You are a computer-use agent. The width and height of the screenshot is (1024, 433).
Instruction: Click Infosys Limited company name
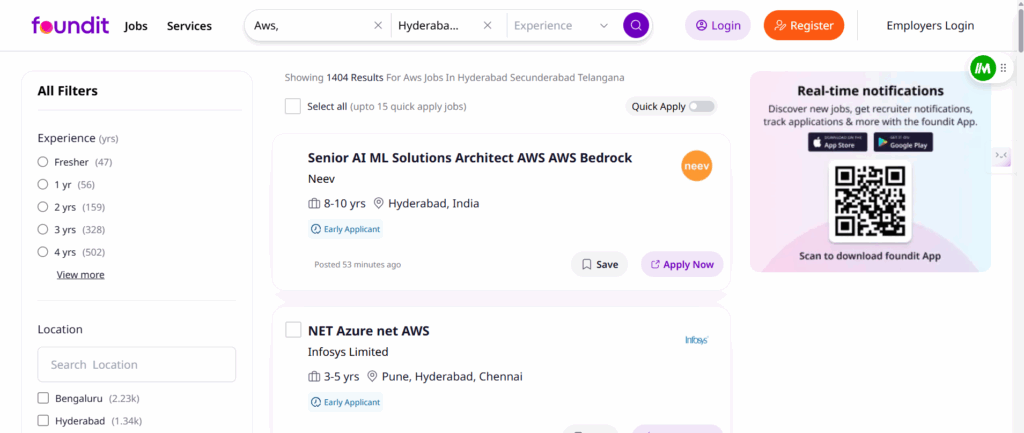click(x=348, y=352)
